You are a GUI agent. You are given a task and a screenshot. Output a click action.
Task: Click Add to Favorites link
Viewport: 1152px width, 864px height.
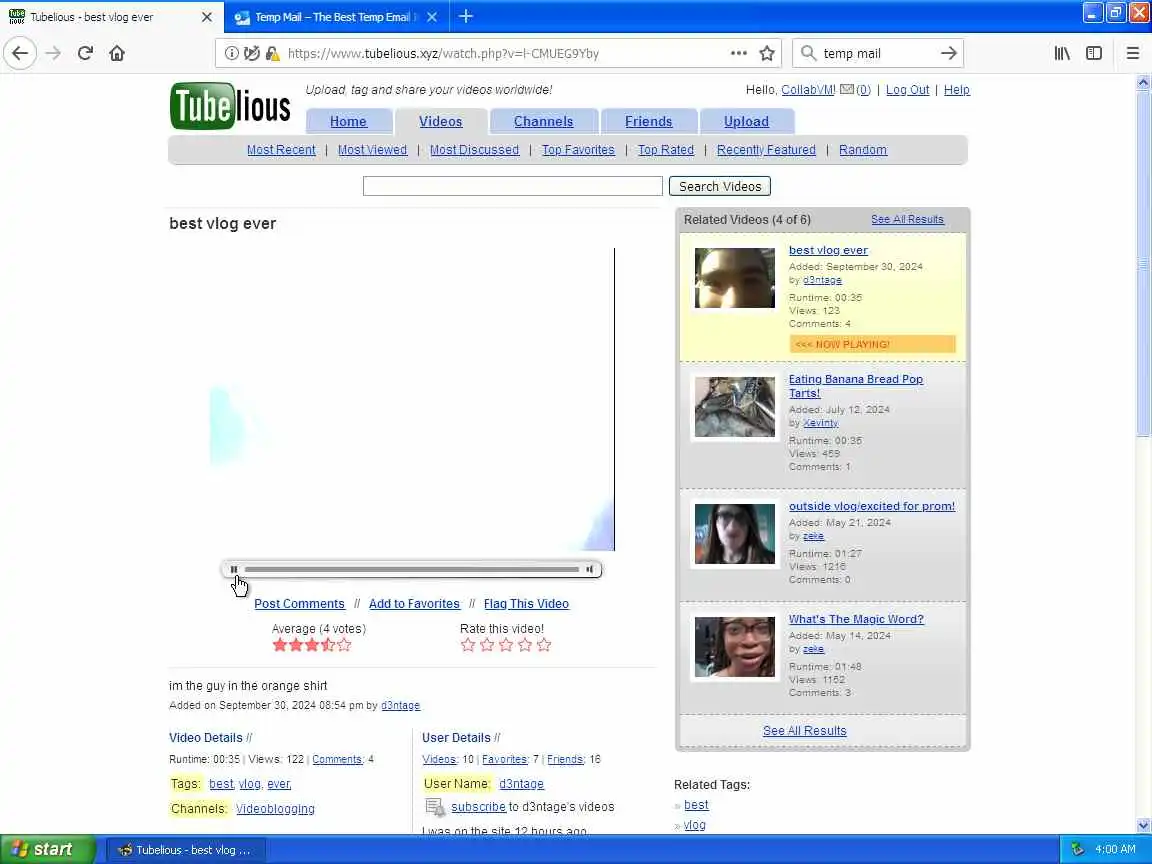[414, 604]
